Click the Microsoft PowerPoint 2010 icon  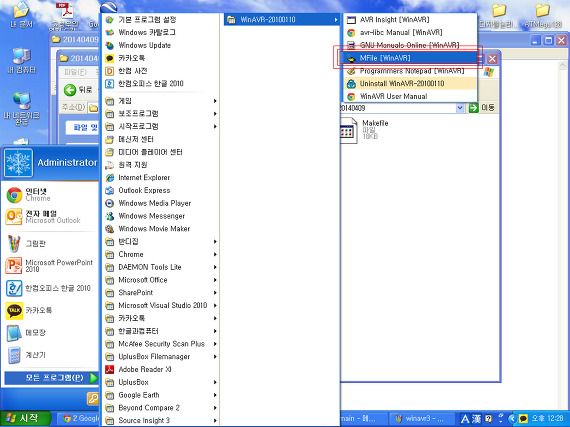pyautogui.click(x=14, y=266)
